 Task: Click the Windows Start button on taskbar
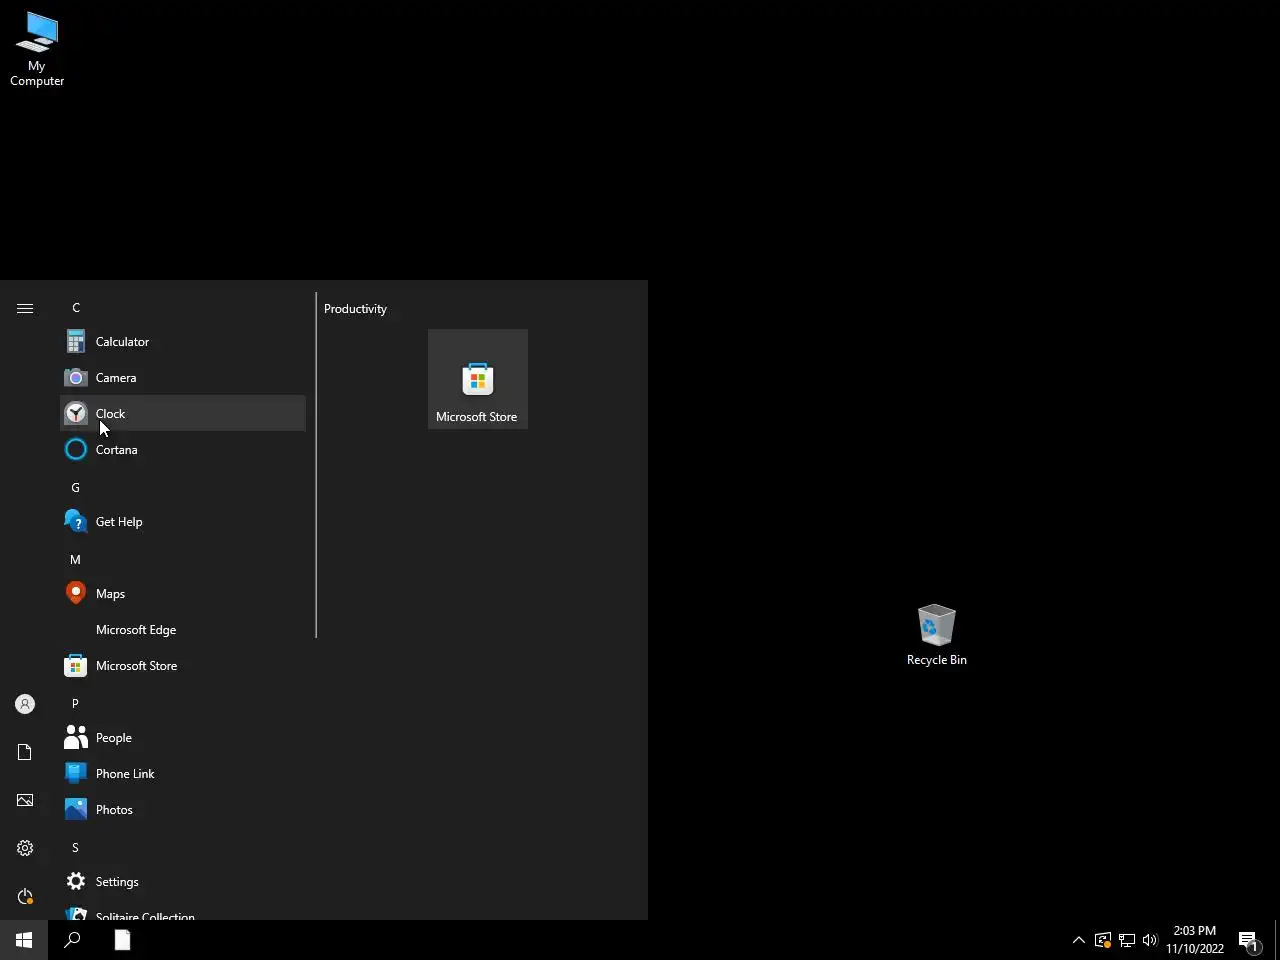tap(24, 940)
